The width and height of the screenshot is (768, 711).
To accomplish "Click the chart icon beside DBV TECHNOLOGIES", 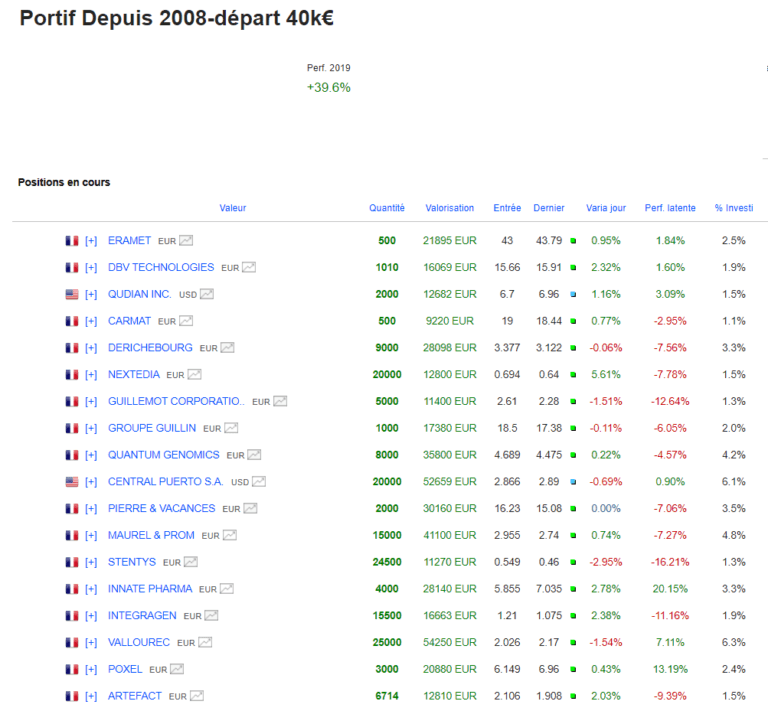I will tap(249, 268).
